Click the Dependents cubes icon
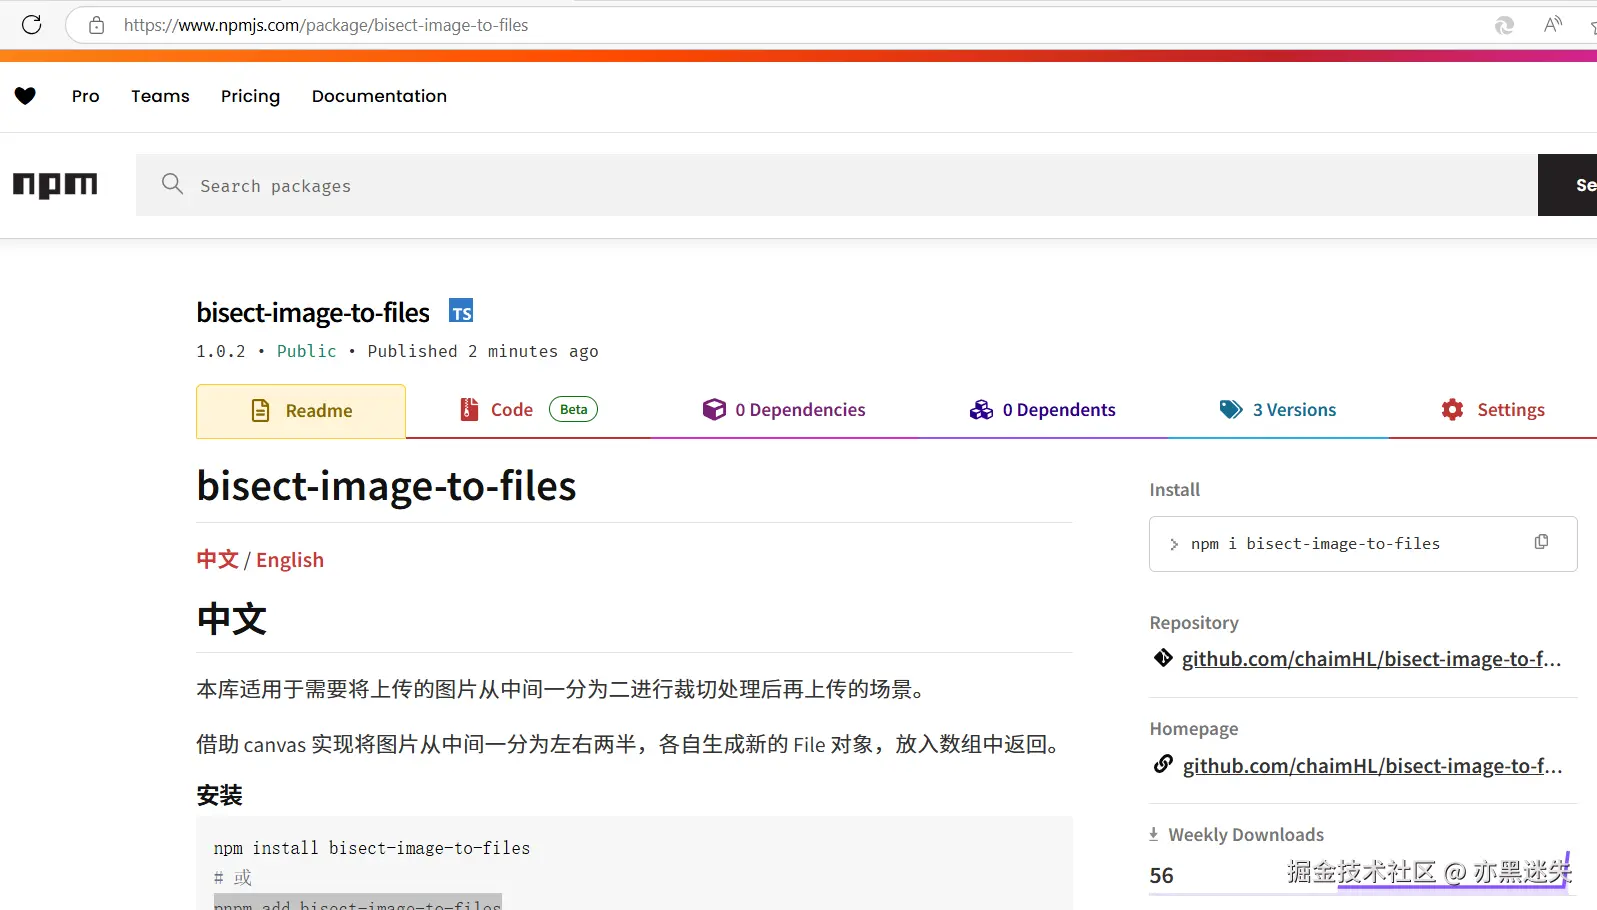 pos(981,409)
